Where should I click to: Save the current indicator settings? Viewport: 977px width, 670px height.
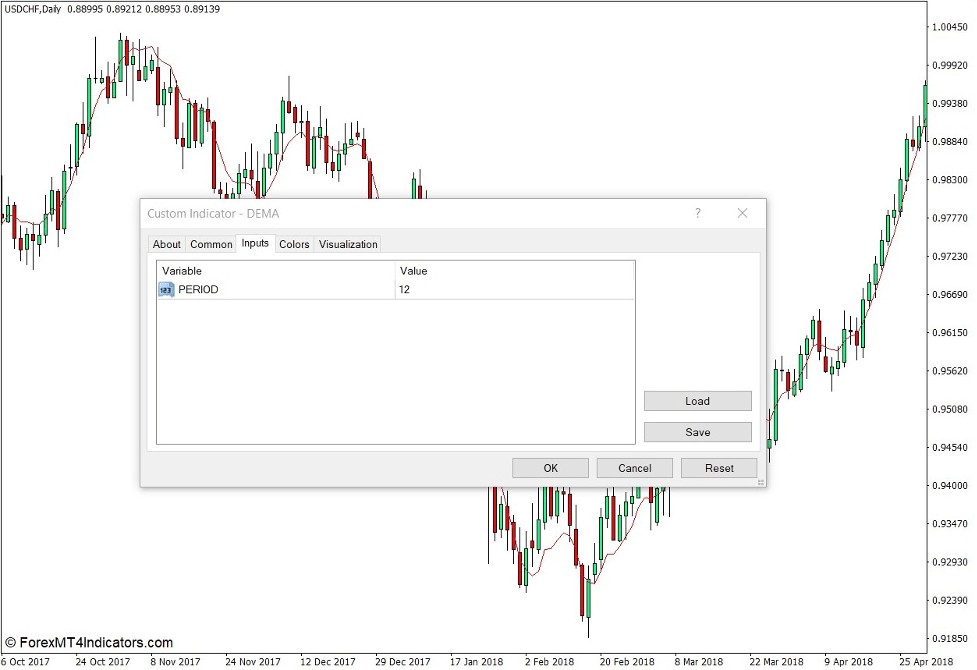tap(697, 431)
